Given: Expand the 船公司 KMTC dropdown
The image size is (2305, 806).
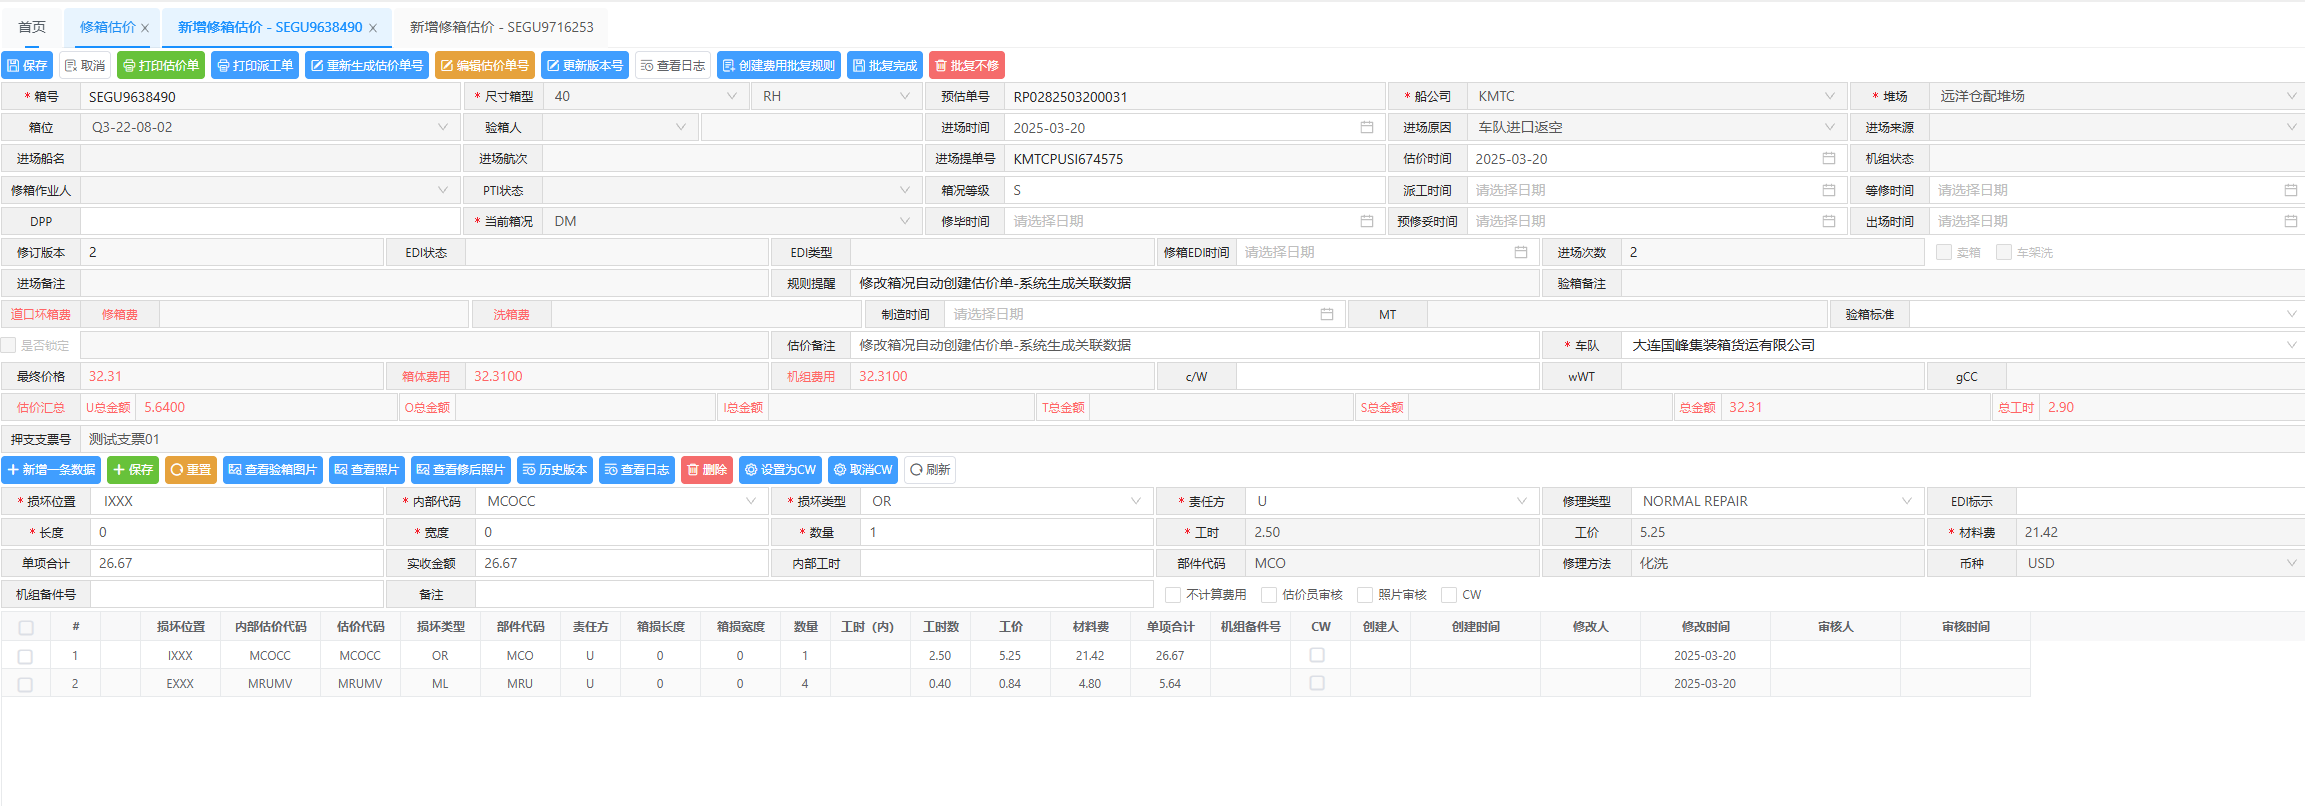Looking at the screenshot, I should [1829, 97].
